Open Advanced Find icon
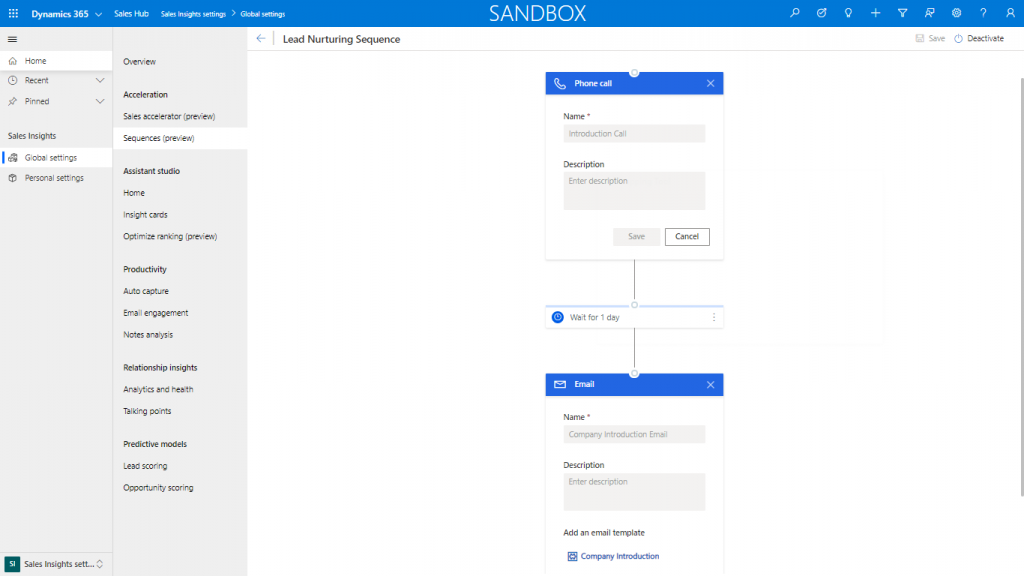The image size is (1024, 576). click(930, 12)
